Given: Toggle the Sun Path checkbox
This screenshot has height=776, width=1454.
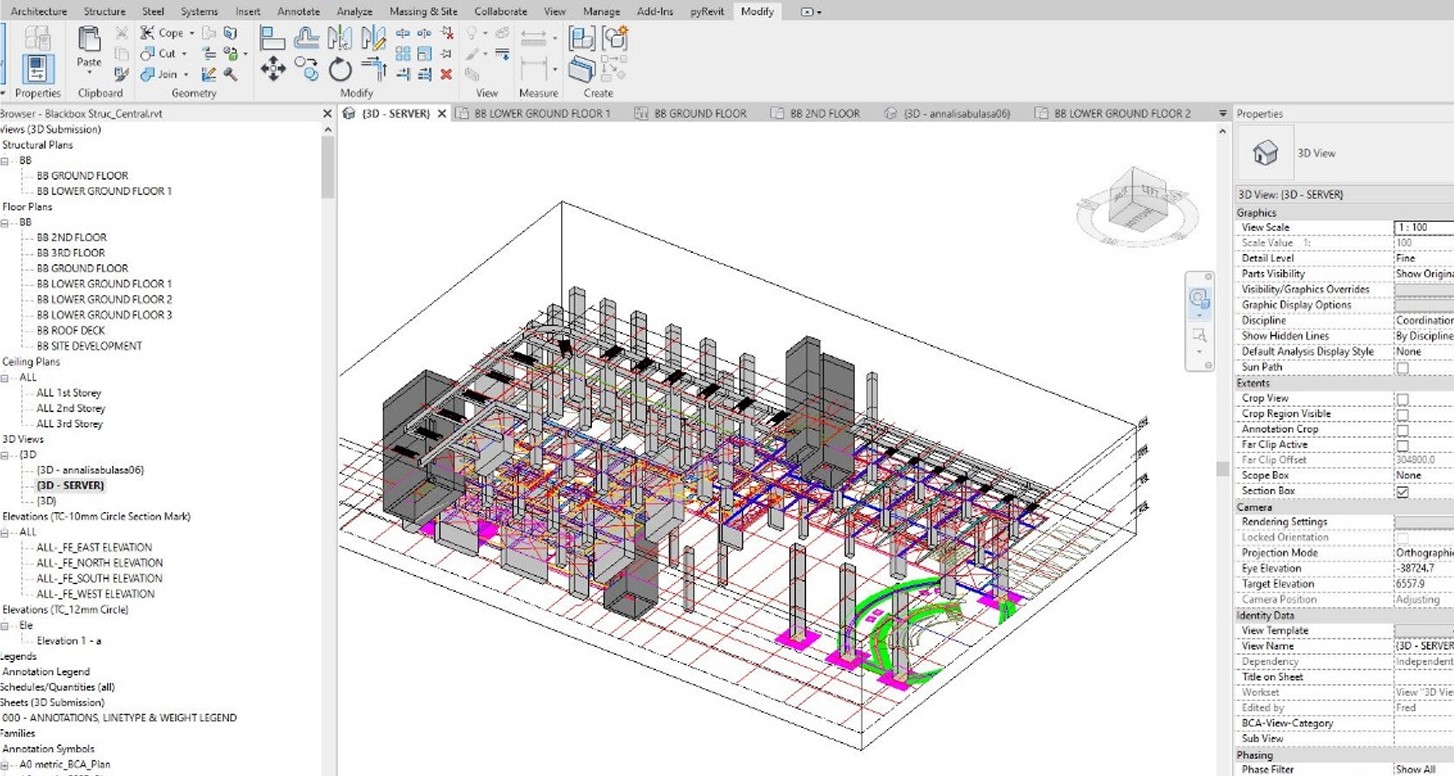Looking at the screenshot, I should [1402, 368].
